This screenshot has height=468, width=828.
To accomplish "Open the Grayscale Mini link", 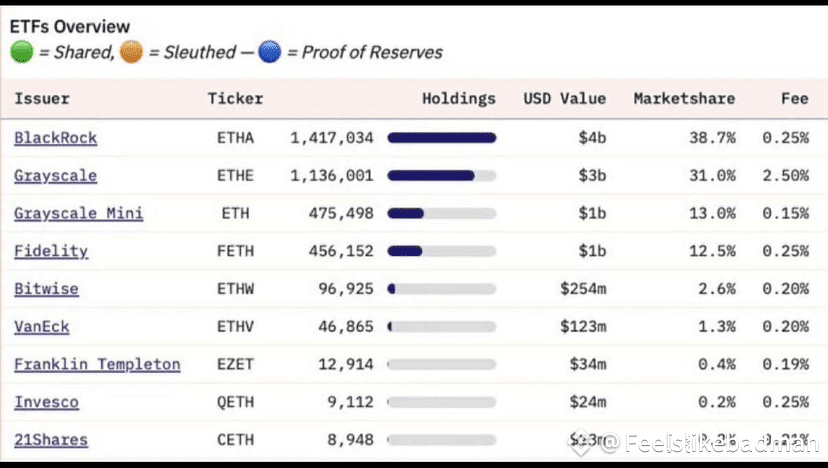I will pos(79,213).
